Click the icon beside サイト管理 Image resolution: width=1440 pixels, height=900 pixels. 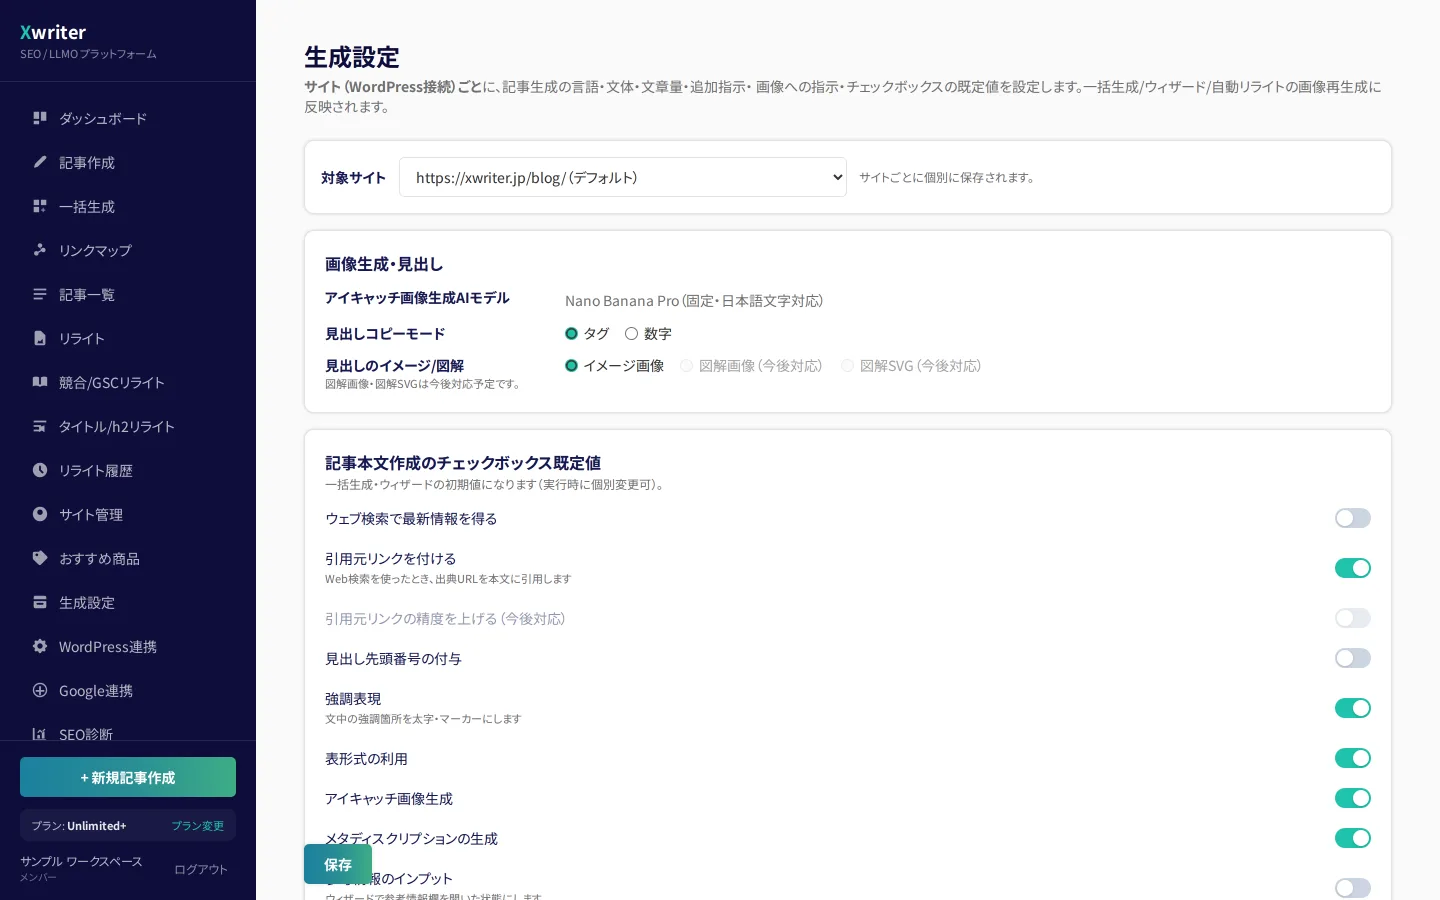40,514
